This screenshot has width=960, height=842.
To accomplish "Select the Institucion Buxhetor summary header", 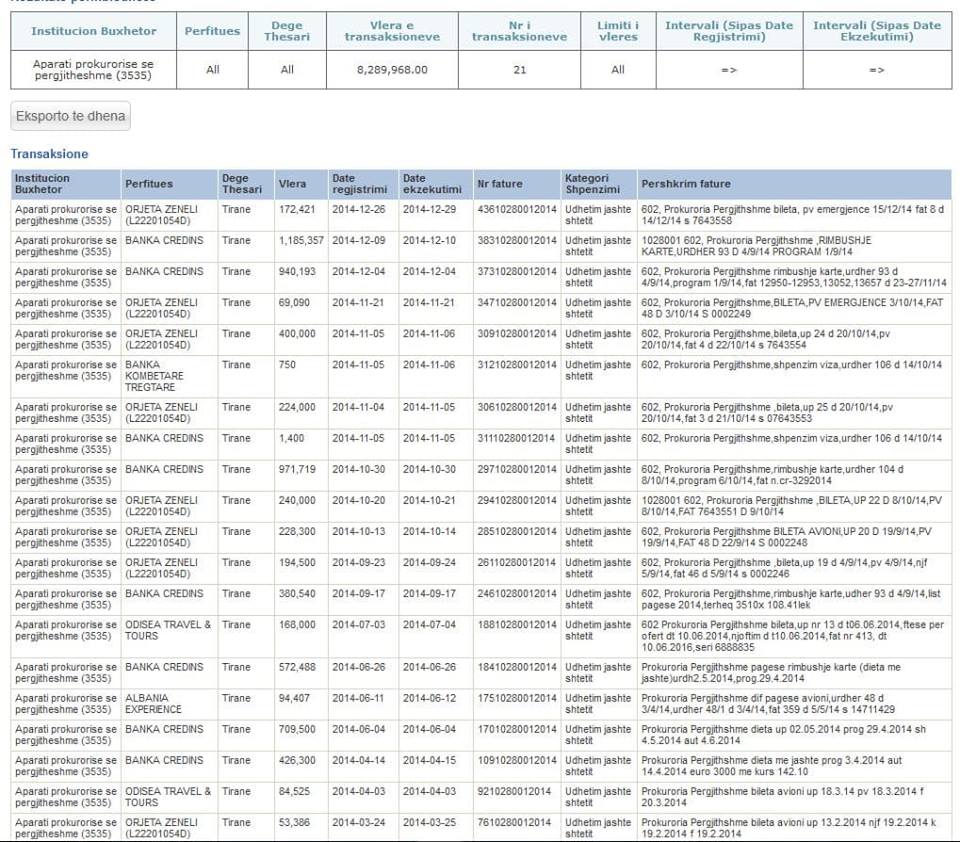I will 94,31.
